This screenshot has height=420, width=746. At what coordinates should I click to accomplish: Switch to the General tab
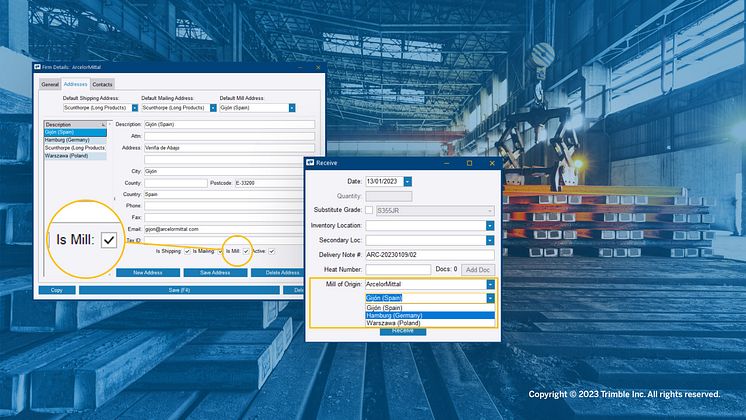[50, 85]
